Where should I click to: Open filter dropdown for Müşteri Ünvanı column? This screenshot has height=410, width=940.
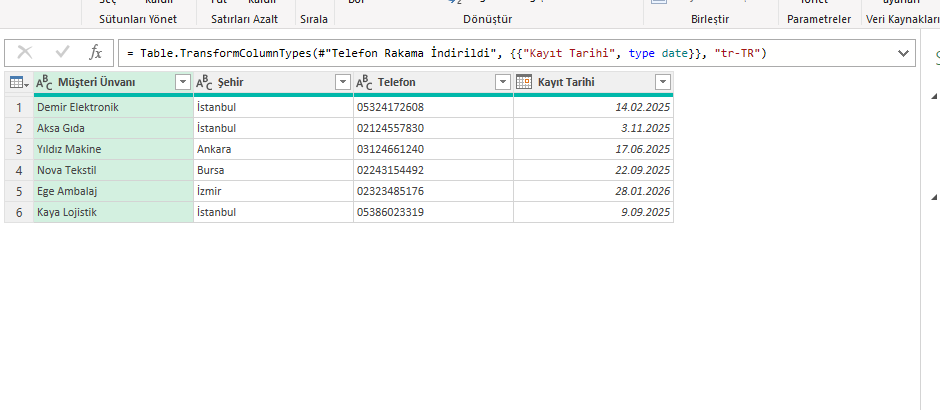point(183,83)
